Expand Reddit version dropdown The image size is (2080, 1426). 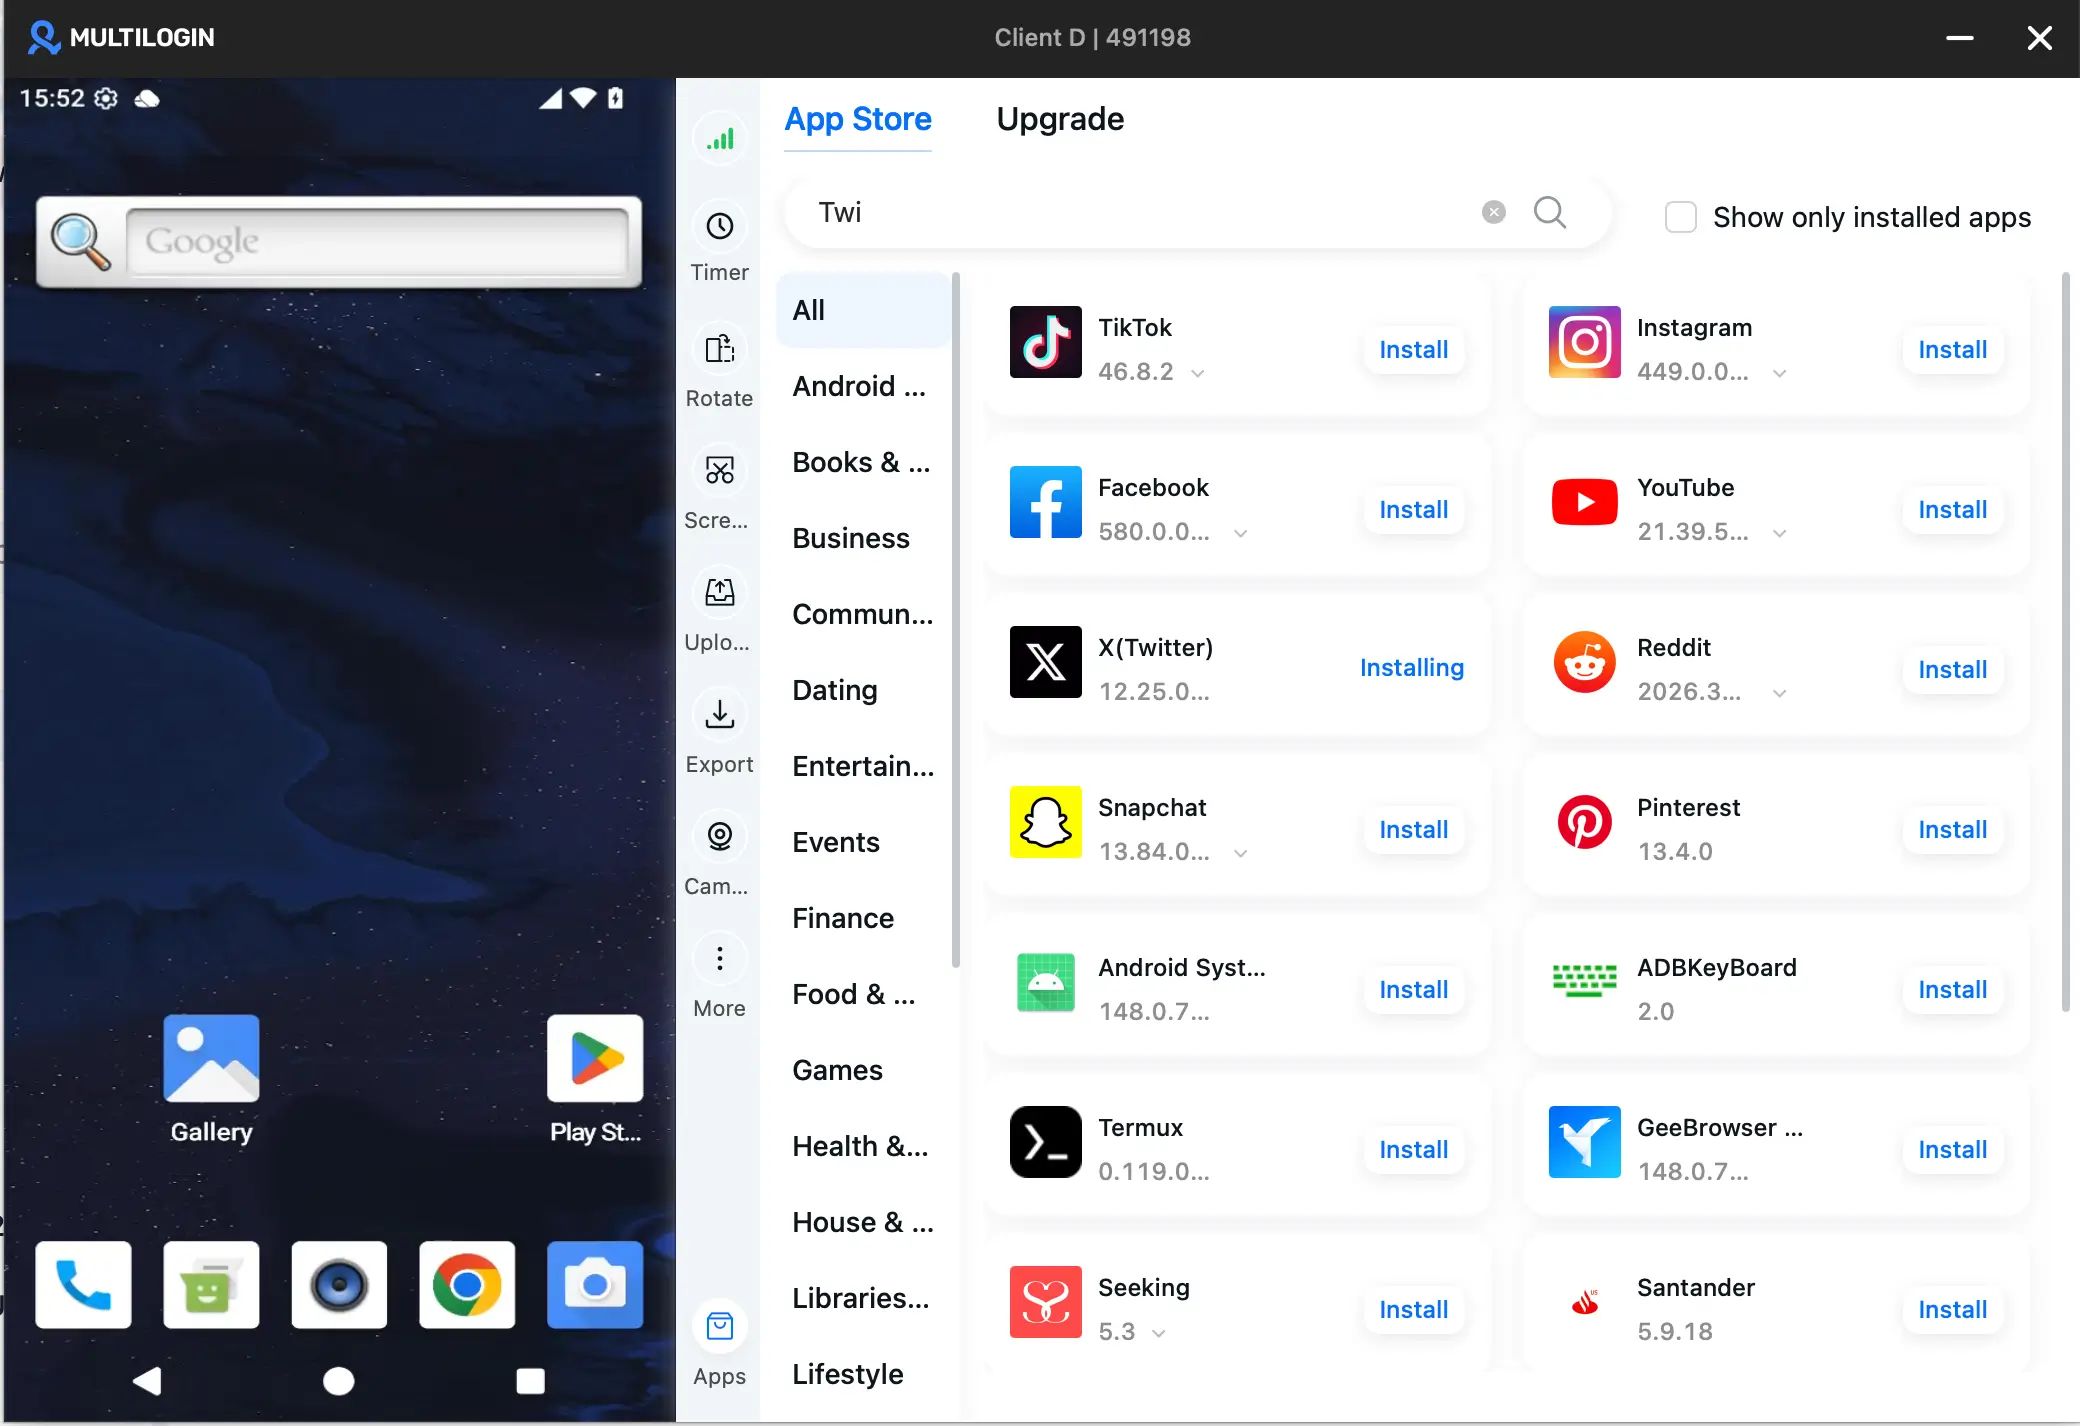1780,693
